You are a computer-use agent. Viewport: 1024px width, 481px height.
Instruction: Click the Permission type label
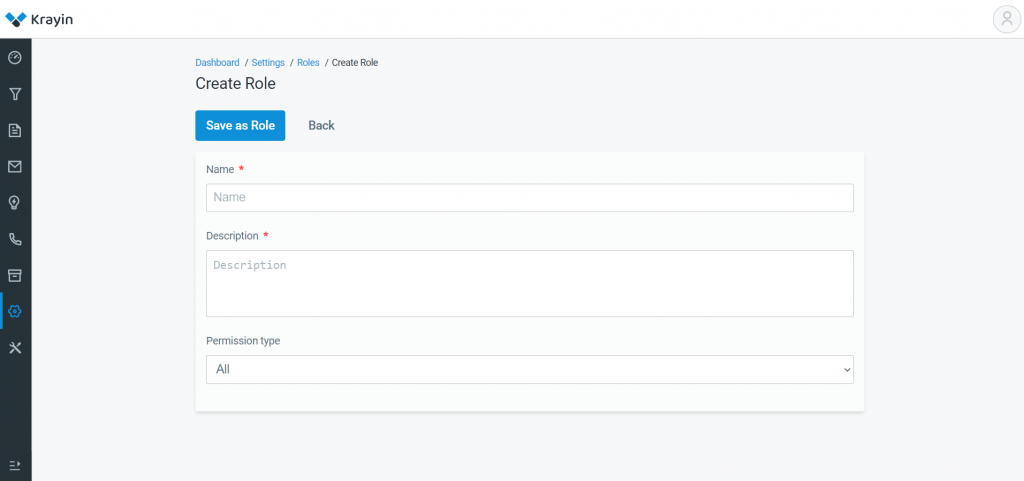(243, 341)
